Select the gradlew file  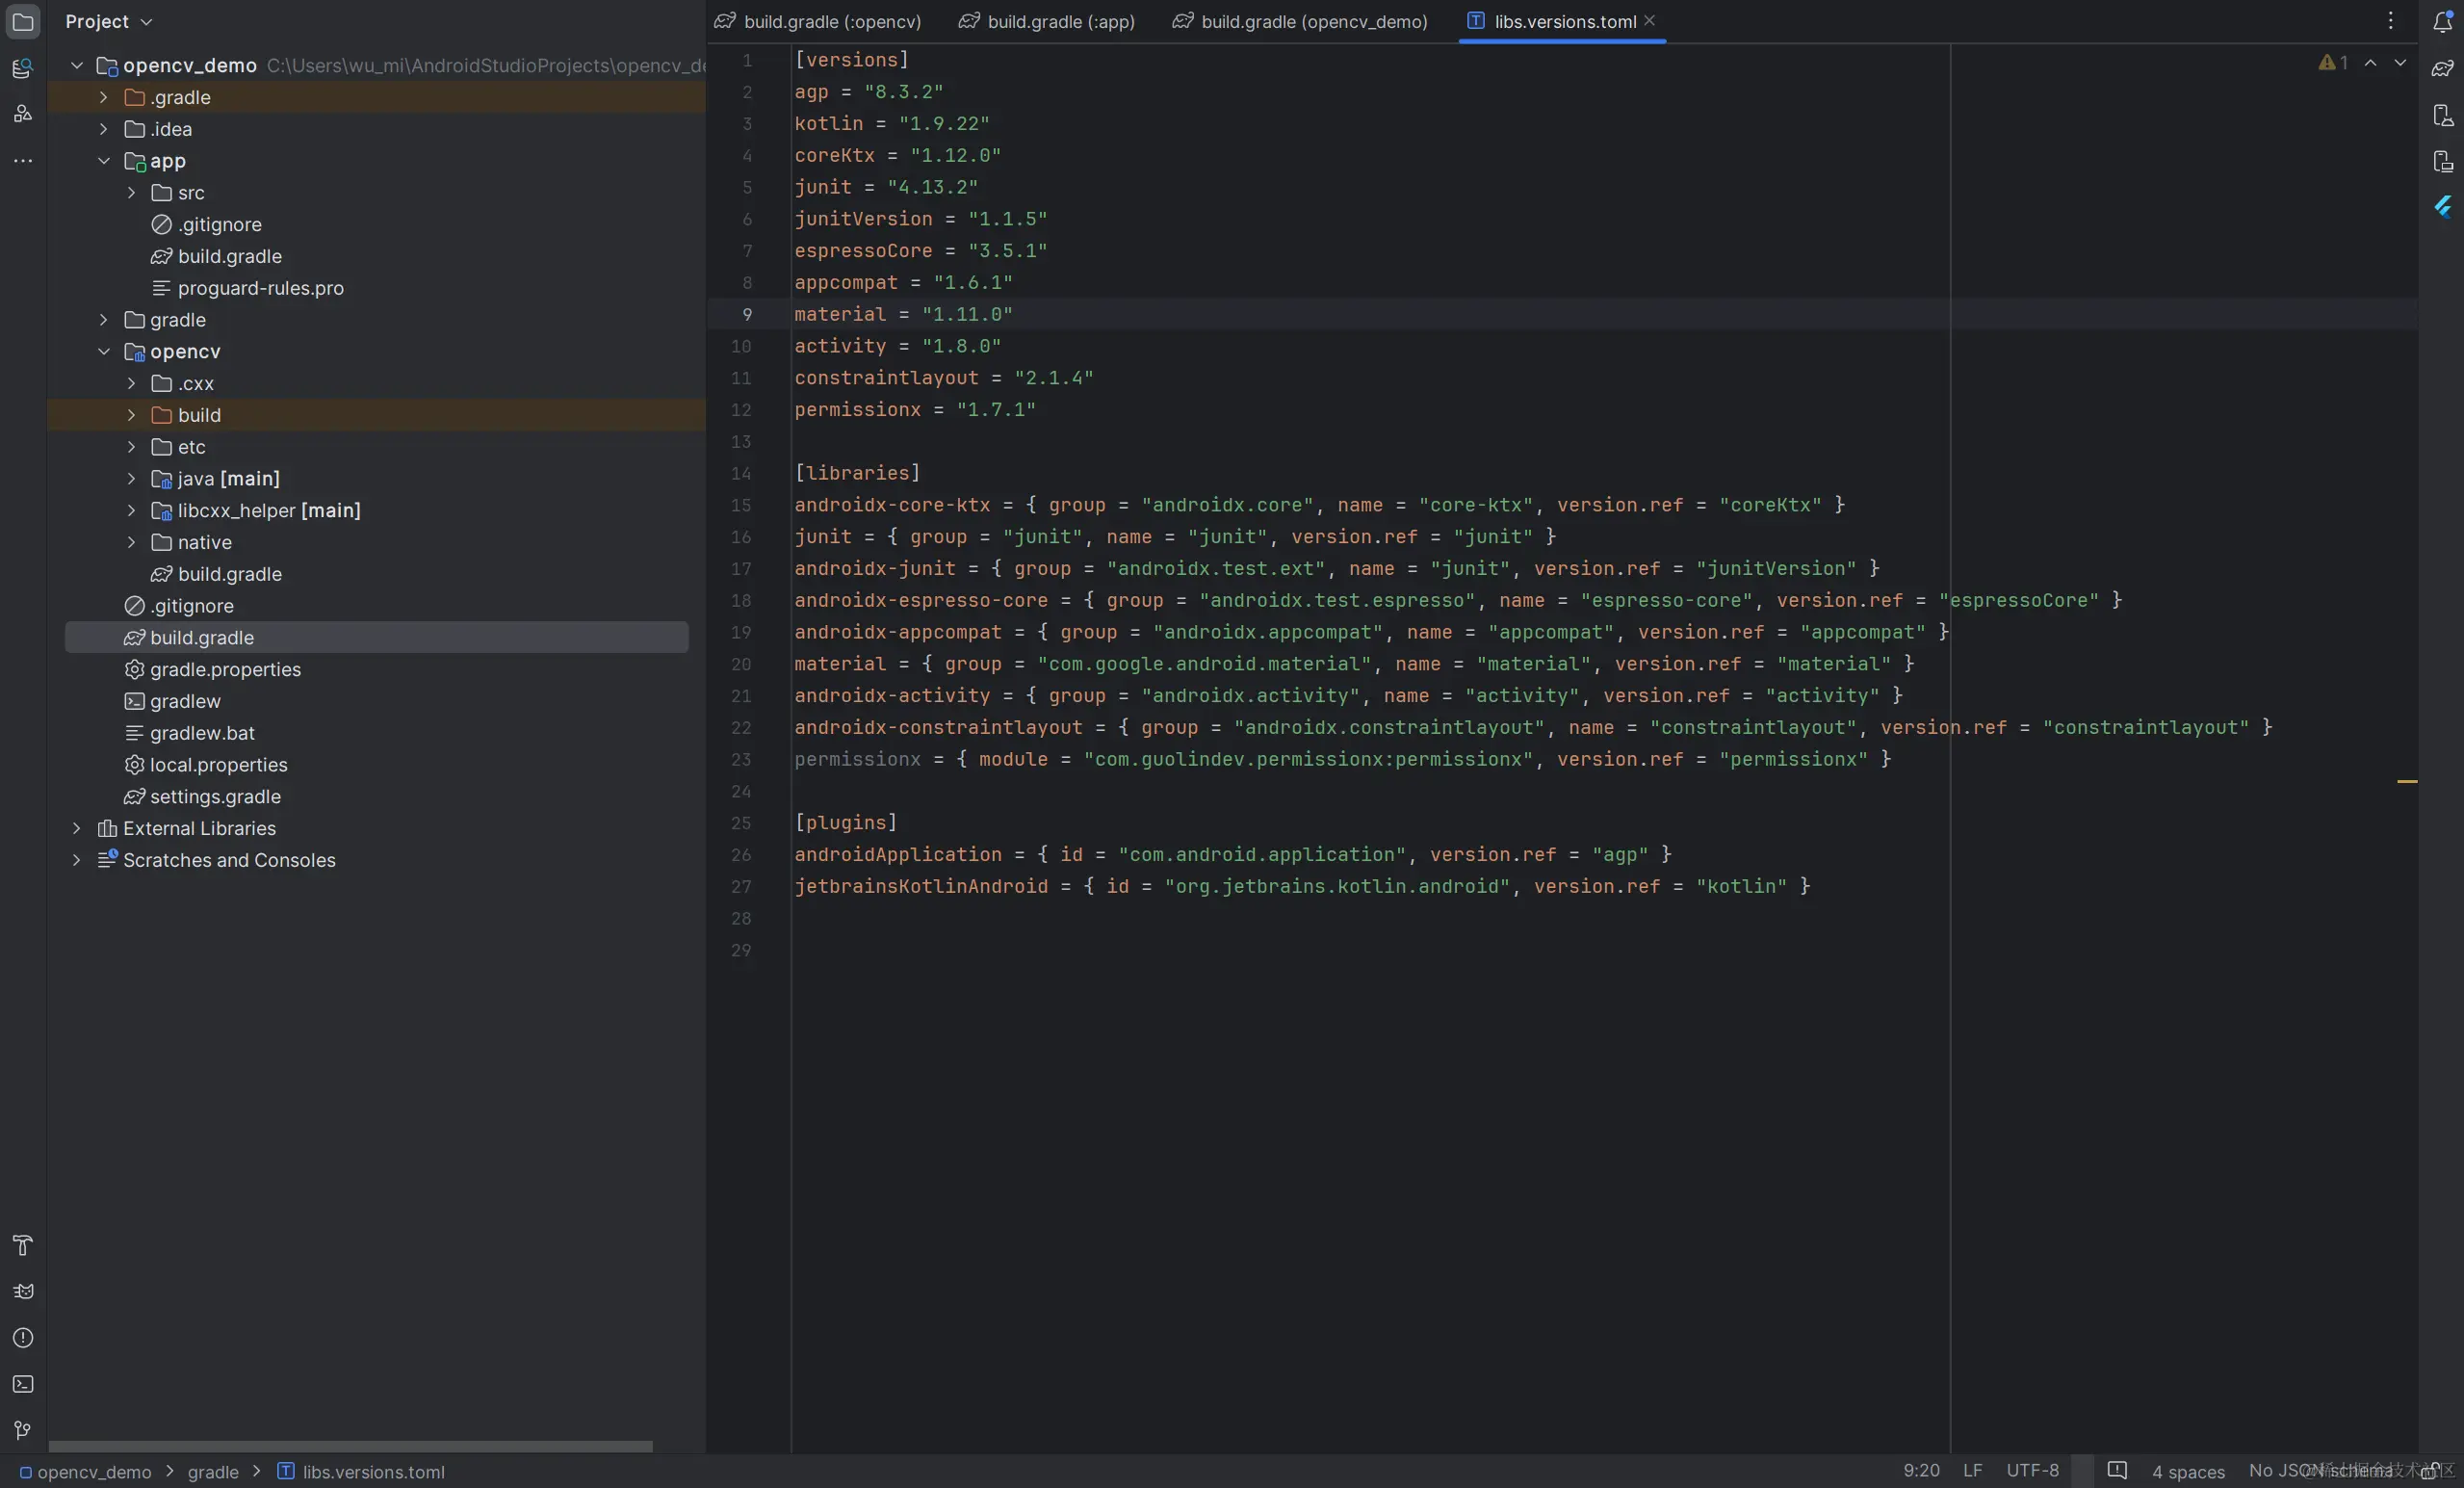172,701
